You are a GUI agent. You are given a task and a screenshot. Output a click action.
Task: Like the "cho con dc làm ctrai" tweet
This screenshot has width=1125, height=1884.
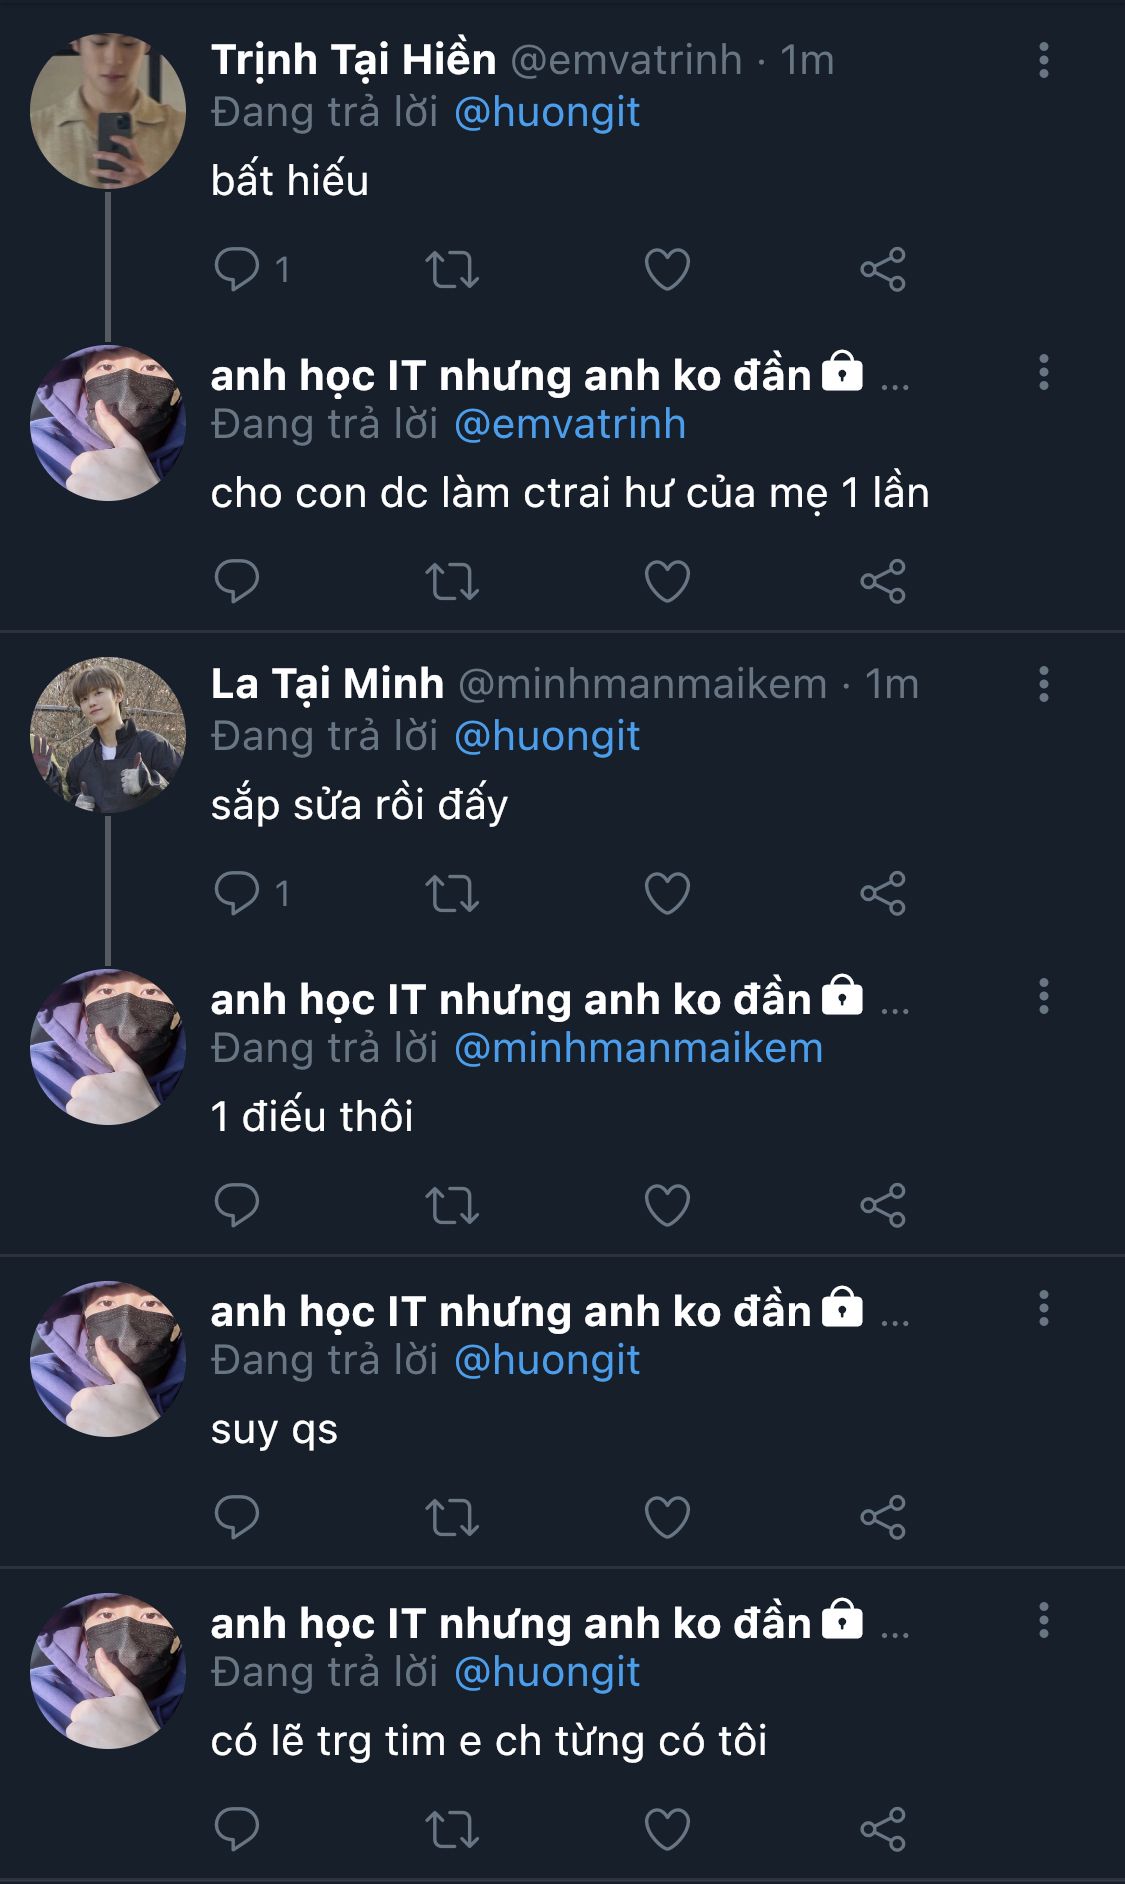[x=667, y=582]
